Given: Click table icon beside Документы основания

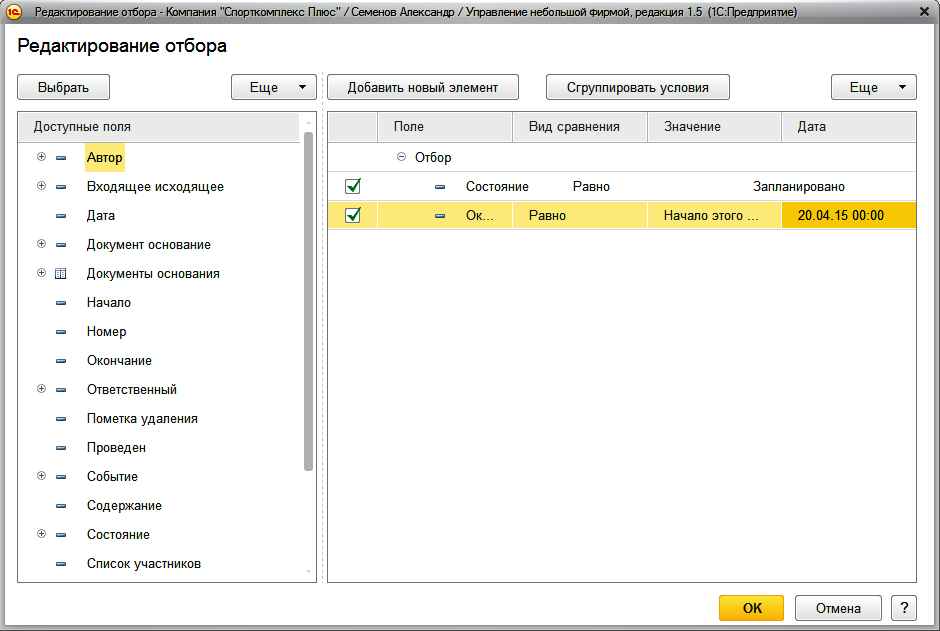Looking at the screenshot, I should (61, 274).
